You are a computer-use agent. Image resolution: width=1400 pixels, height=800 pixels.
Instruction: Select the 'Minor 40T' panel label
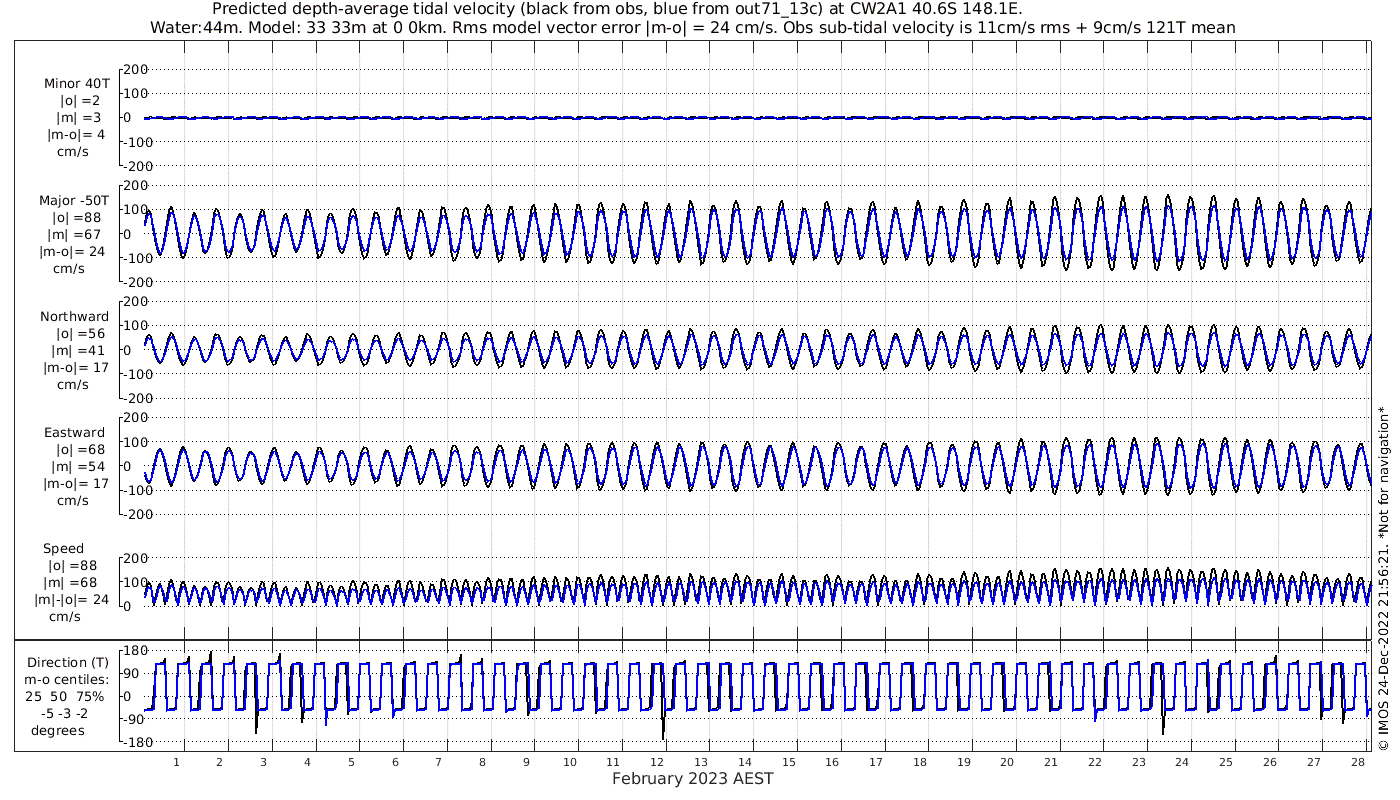pyautogui.click(x=77, y=84)
